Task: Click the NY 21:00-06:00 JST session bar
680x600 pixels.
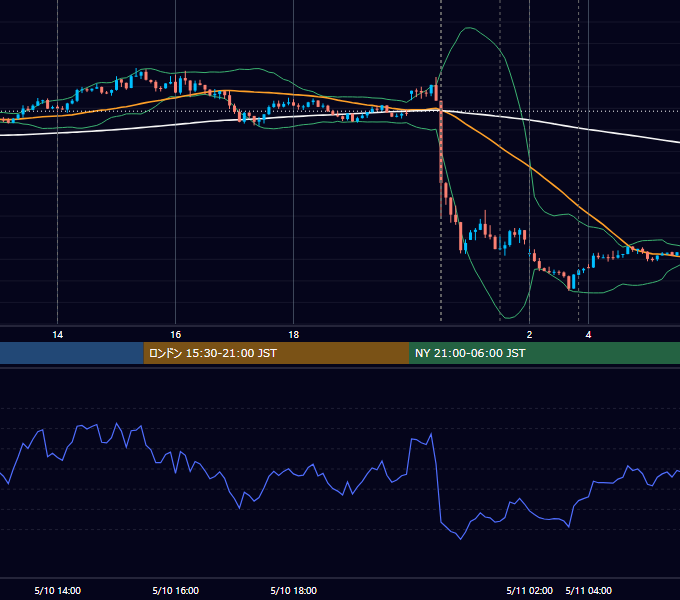Action: pyautogui.click(x=544, y=353)
